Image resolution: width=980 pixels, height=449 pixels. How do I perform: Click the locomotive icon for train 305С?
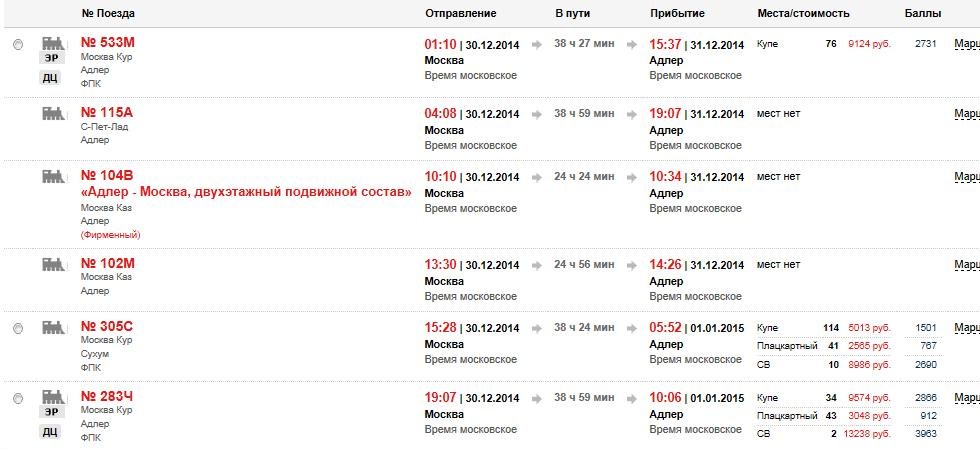52,327
